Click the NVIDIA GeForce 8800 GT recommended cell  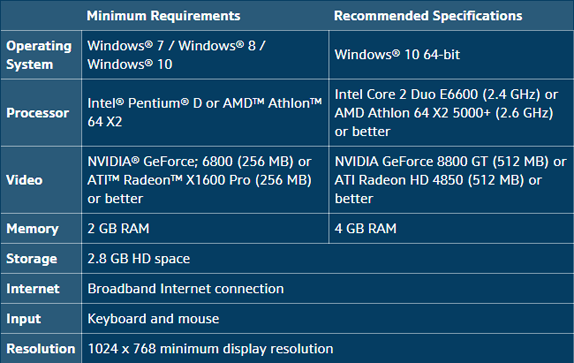[450, 180]
